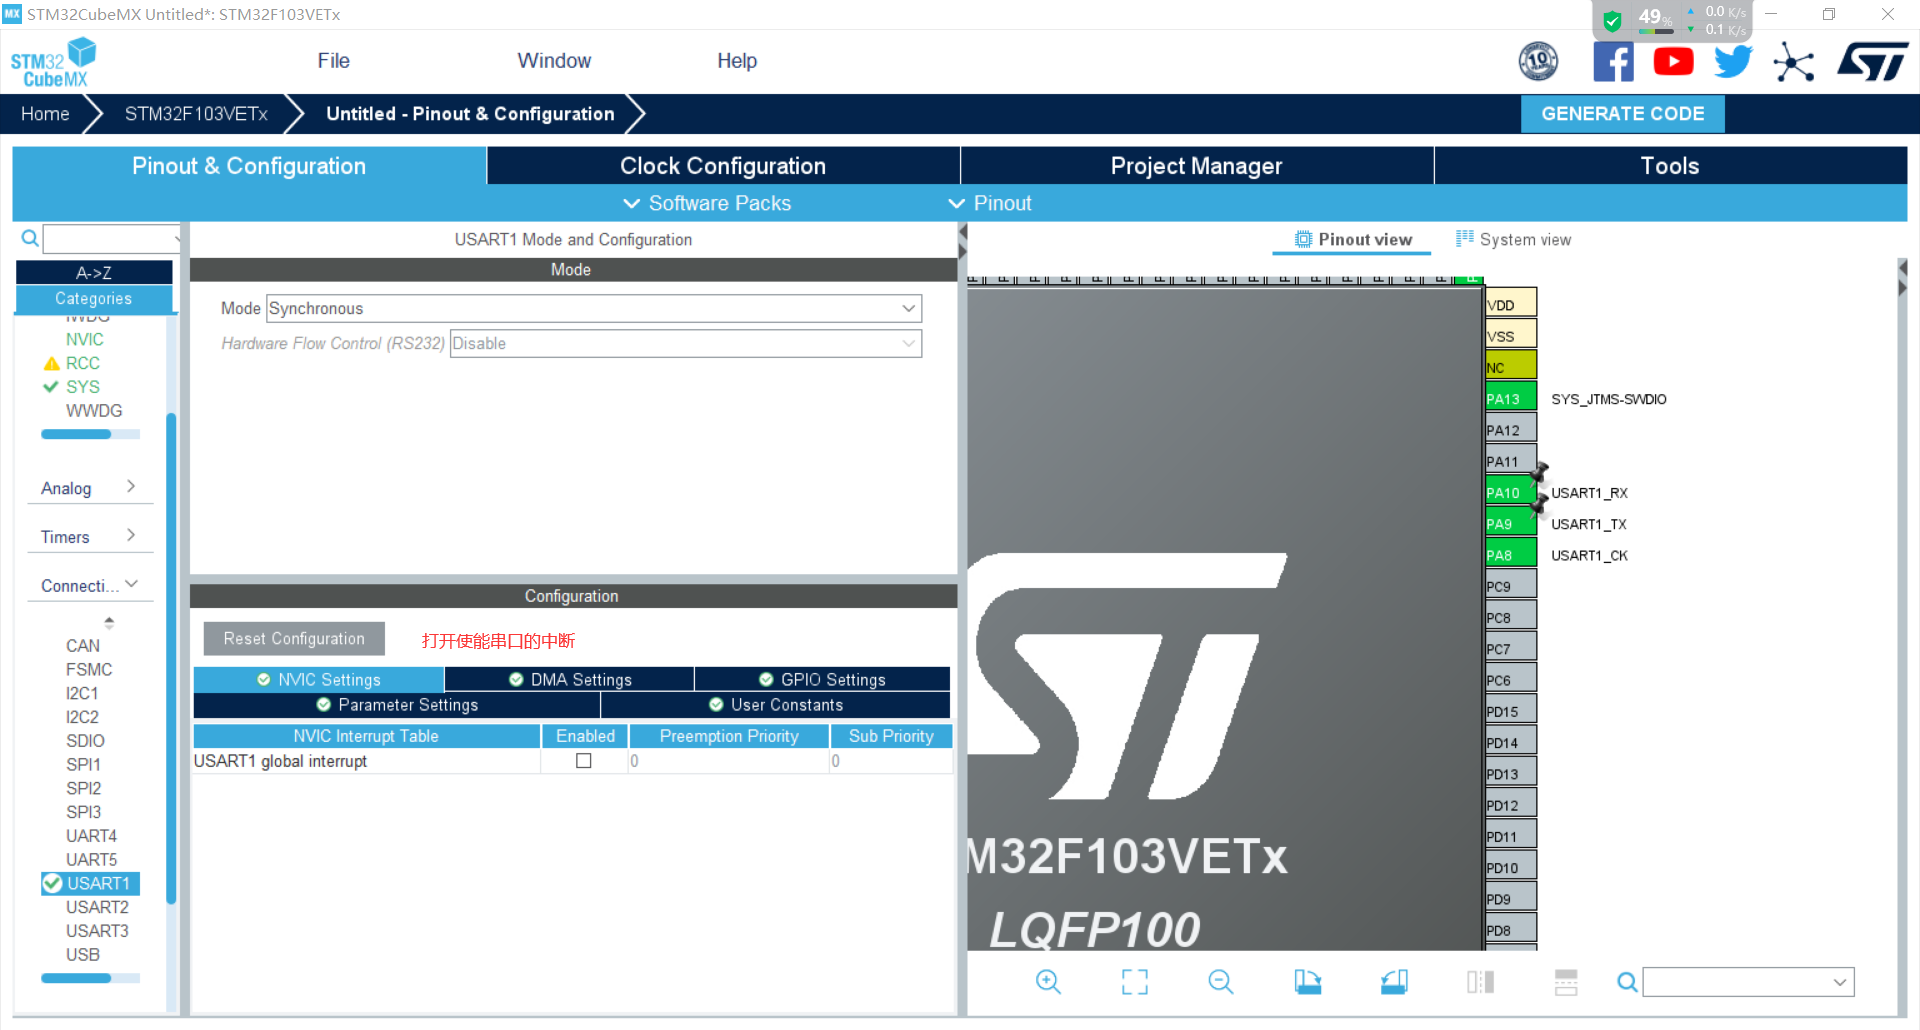Open the pin search combo box dropdown
This screenshot has width=1920, height=1030.
(x=1840, y=982)
